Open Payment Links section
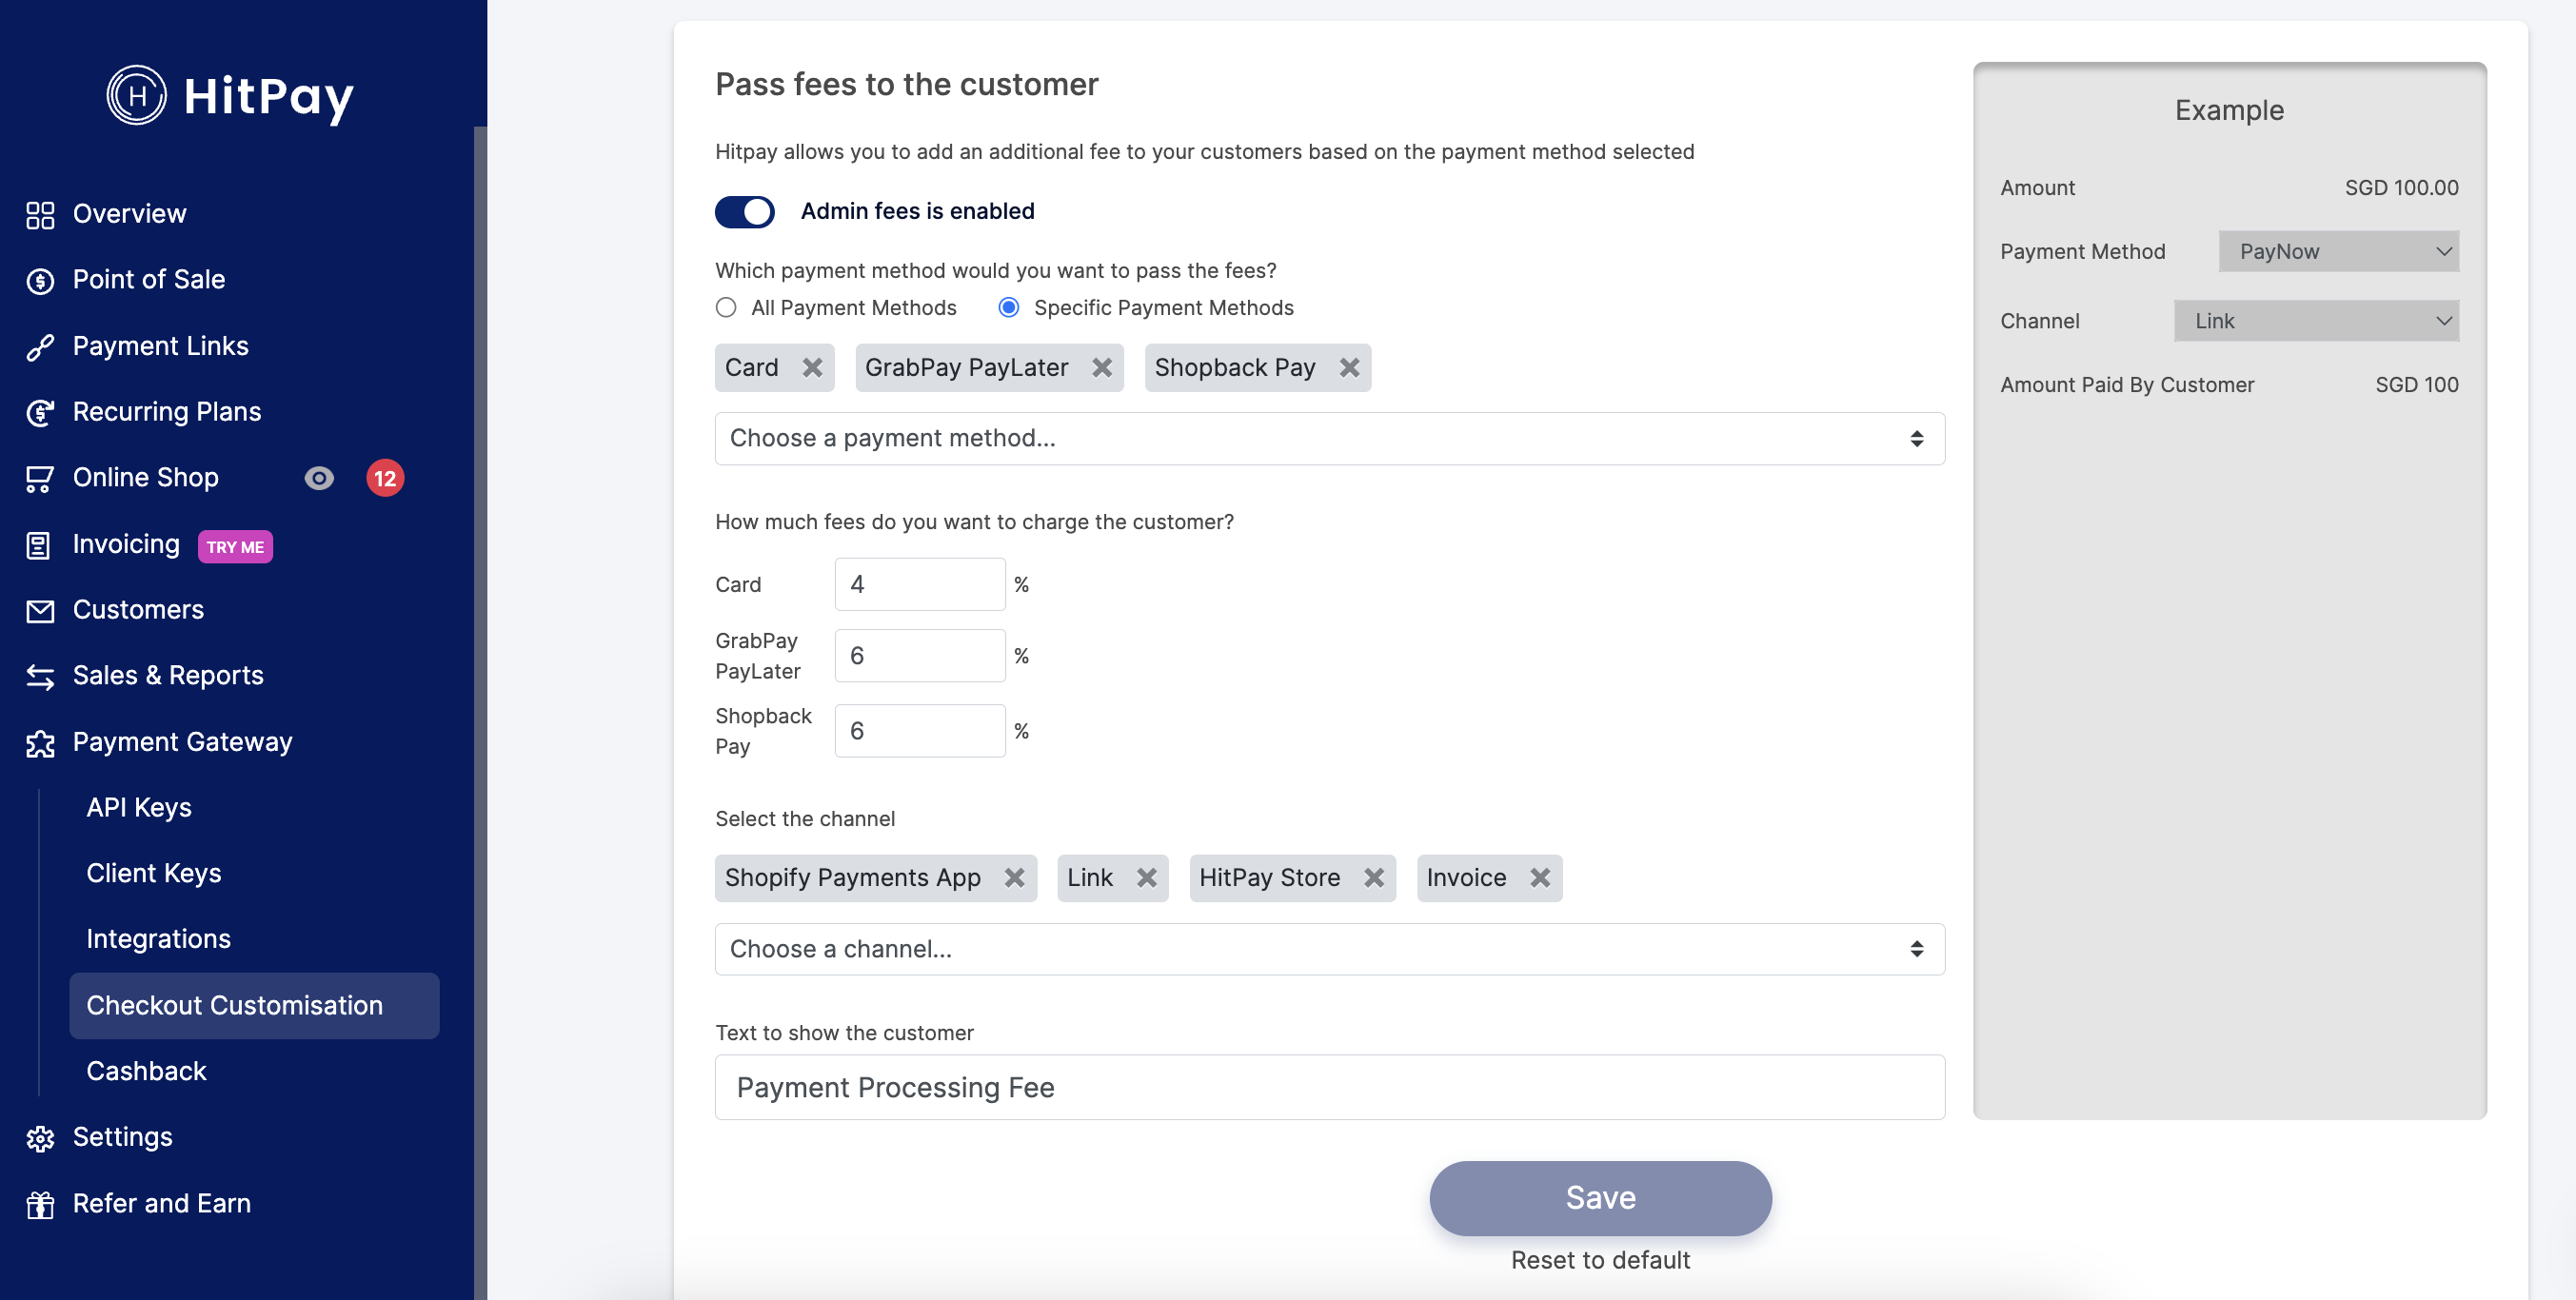The width and height of the screenshot is (2576, 1300). click(x=160, y=346)
